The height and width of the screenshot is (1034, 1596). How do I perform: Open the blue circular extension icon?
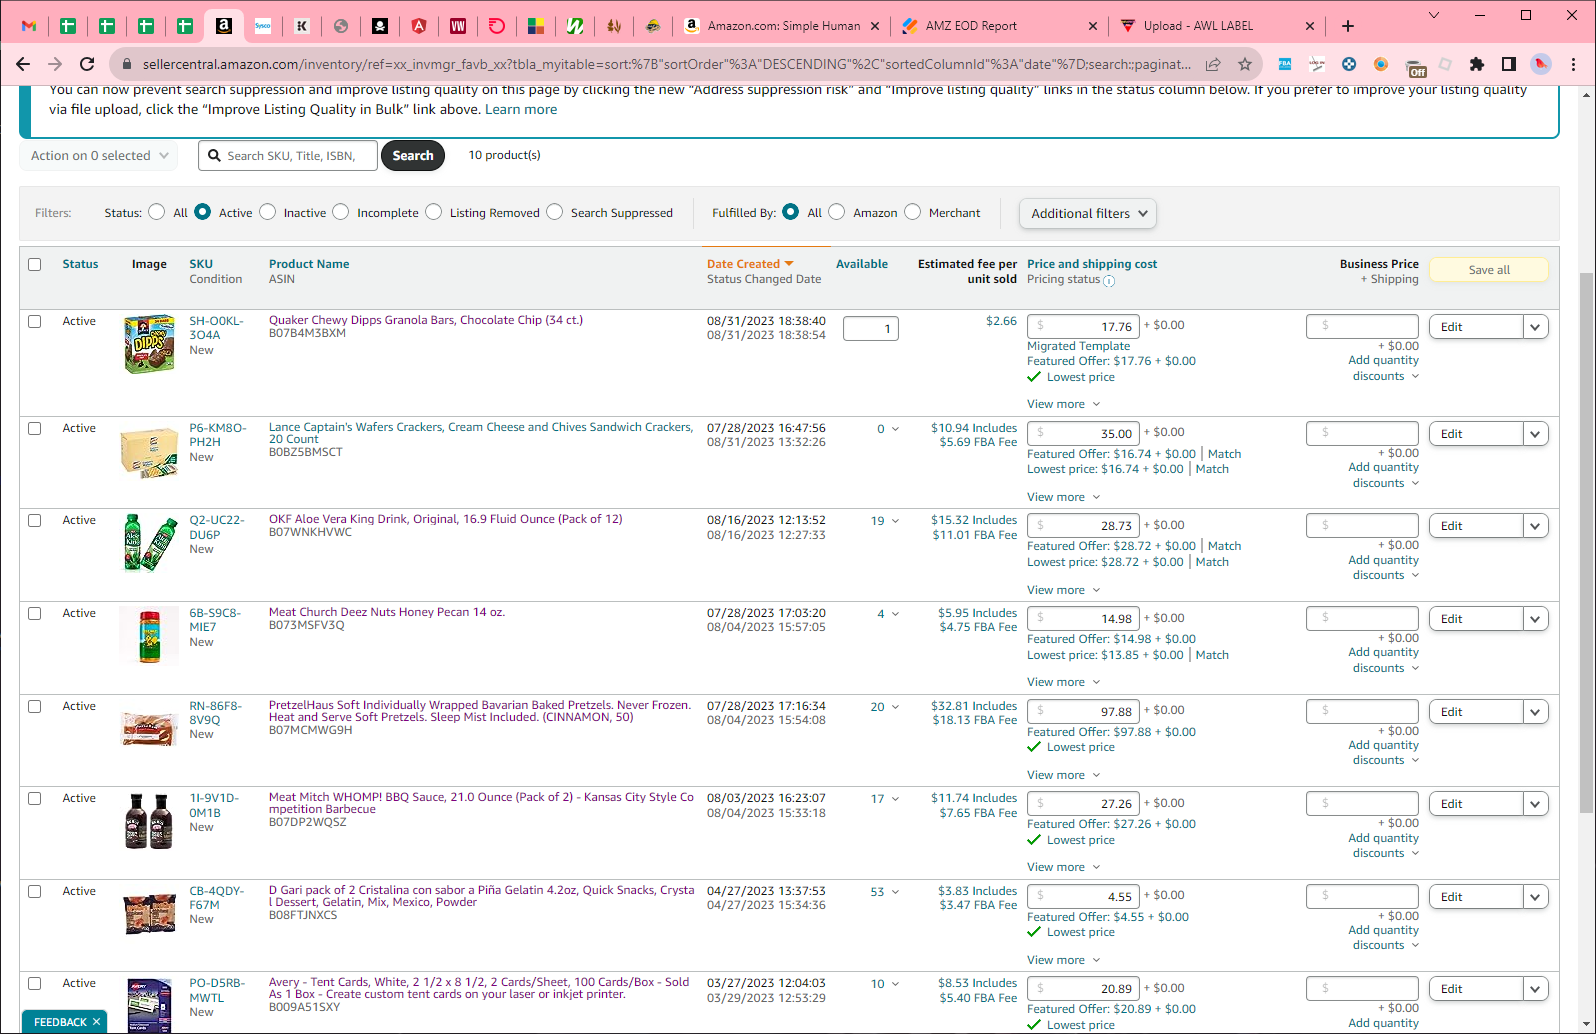coord(1349,64)
